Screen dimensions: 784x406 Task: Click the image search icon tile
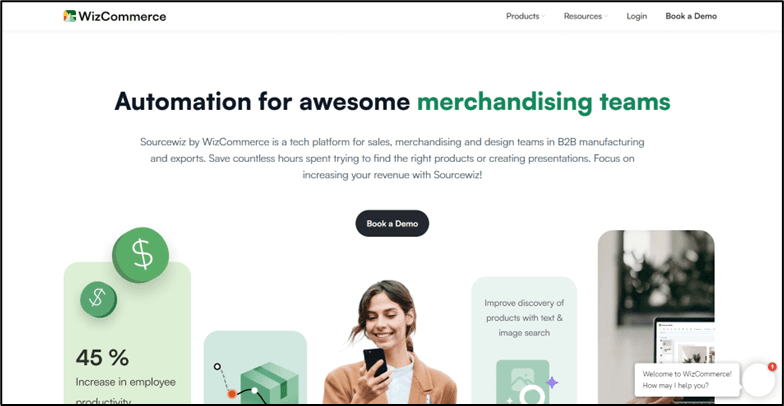click(x=522, y=382)
